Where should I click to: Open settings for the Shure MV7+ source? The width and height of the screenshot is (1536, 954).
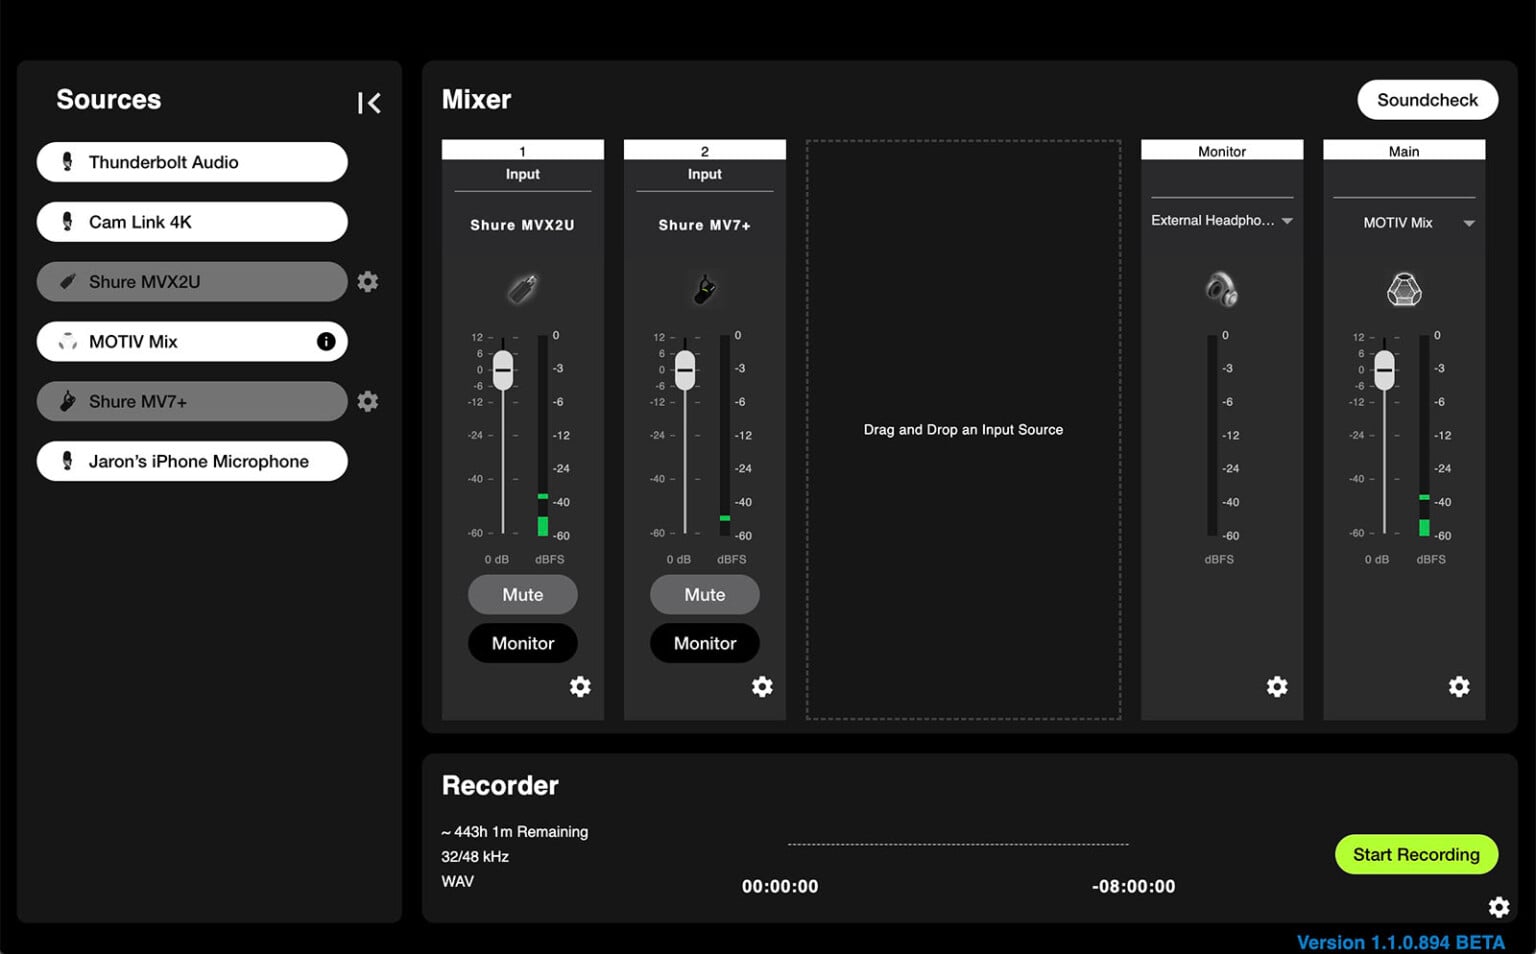coord(367,401)
